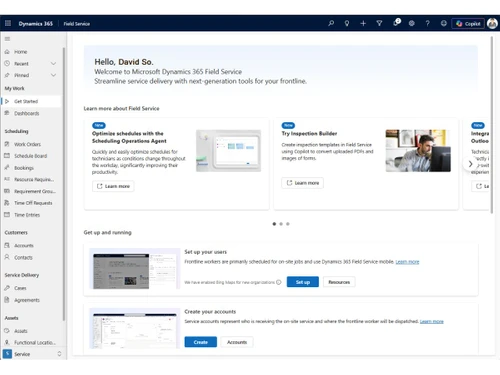Screen dimensions: 500x375
Task: Click the question mark help icon
Action: pyautogui.click(x=427, y=23)
